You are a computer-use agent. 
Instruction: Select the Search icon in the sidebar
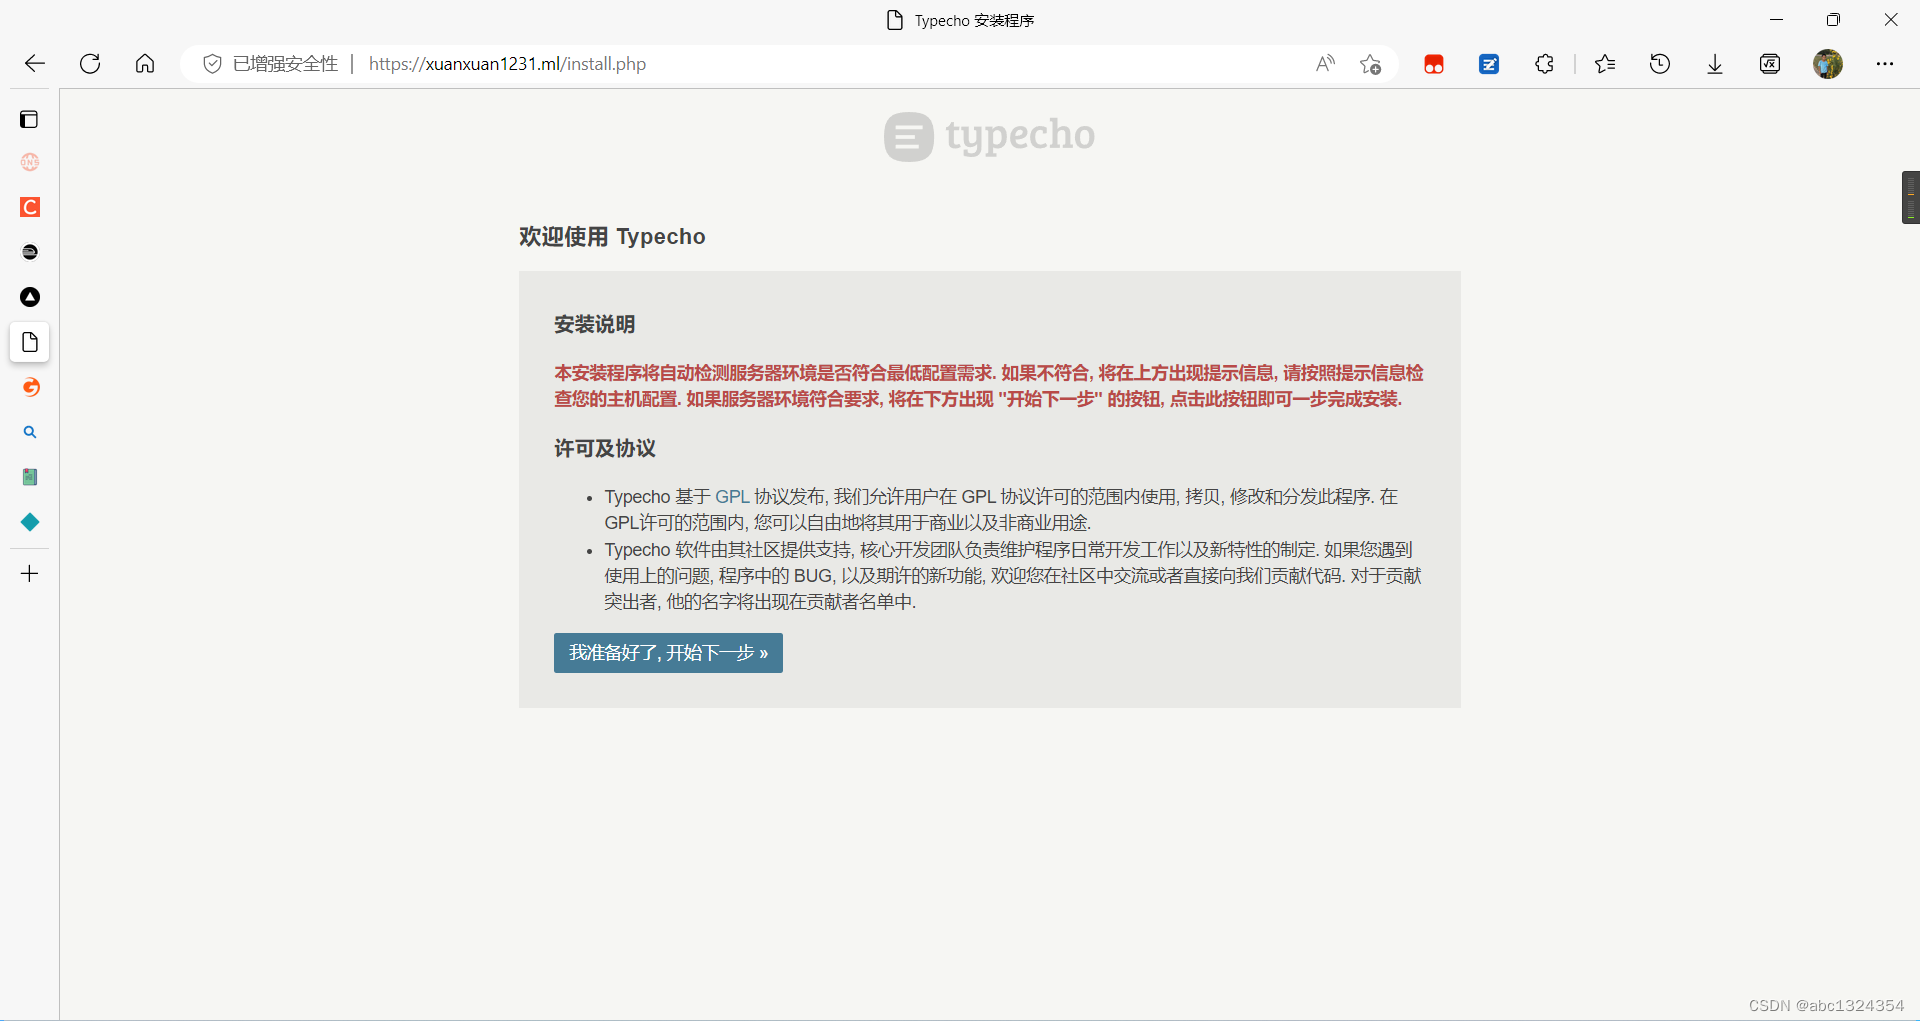29,432
